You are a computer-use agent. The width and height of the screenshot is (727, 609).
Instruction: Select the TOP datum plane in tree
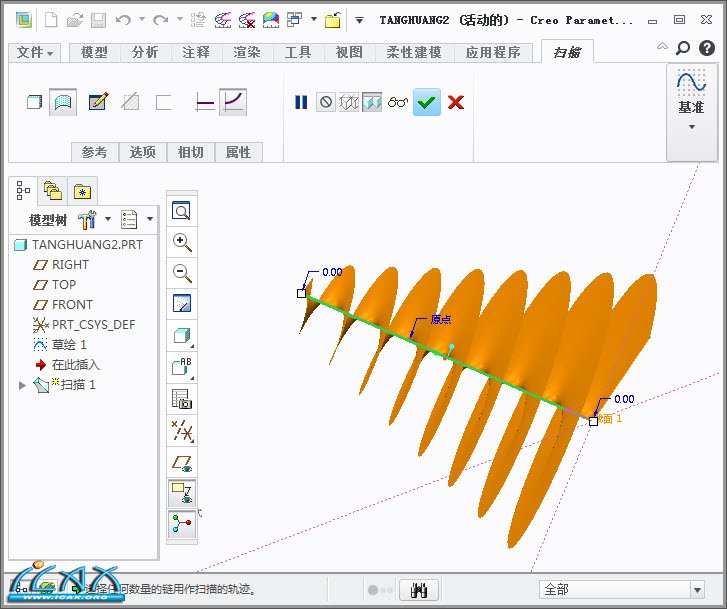click(64, 285)
